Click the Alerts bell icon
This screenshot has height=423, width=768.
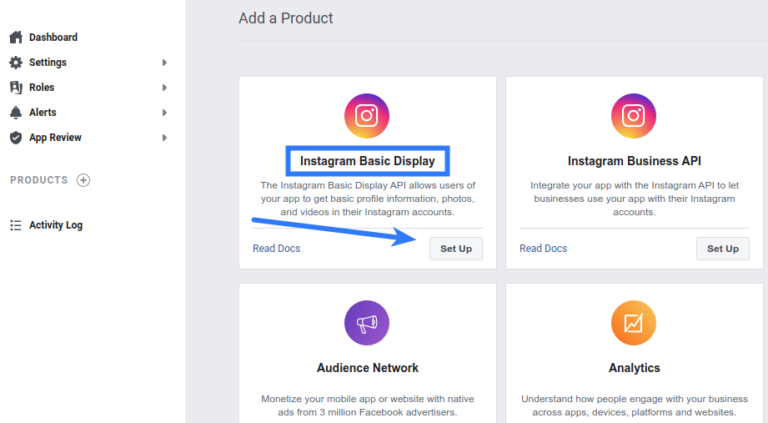coord(15,113)
